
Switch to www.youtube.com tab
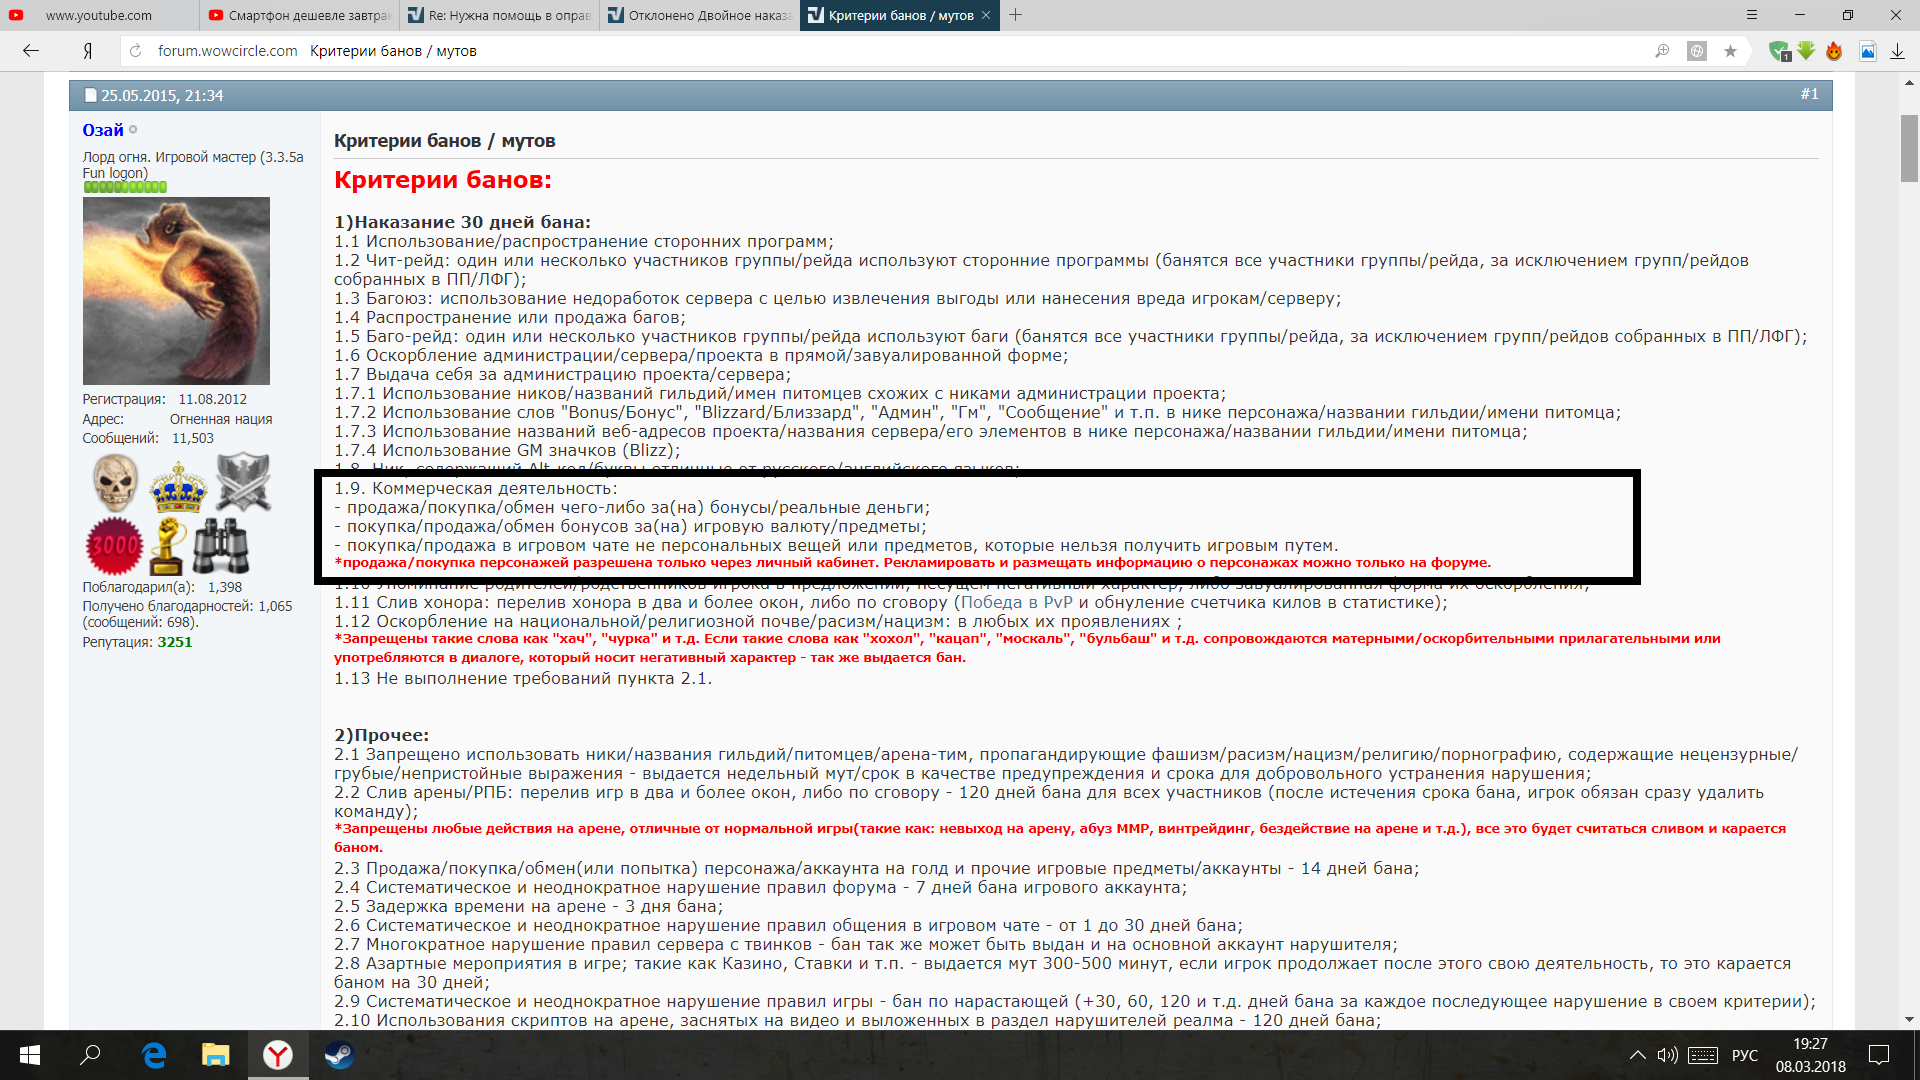coord(98,15)
